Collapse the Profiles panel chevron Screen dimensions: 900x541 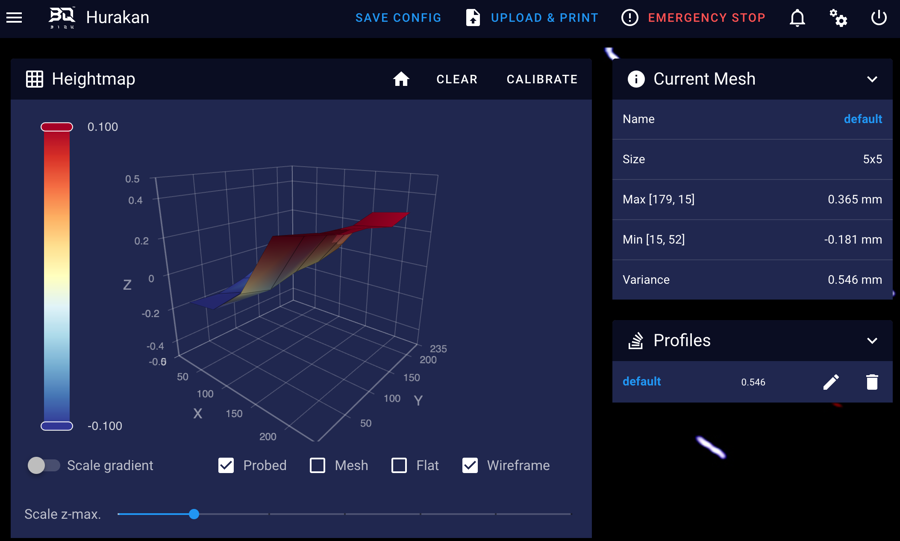[872, 341]
